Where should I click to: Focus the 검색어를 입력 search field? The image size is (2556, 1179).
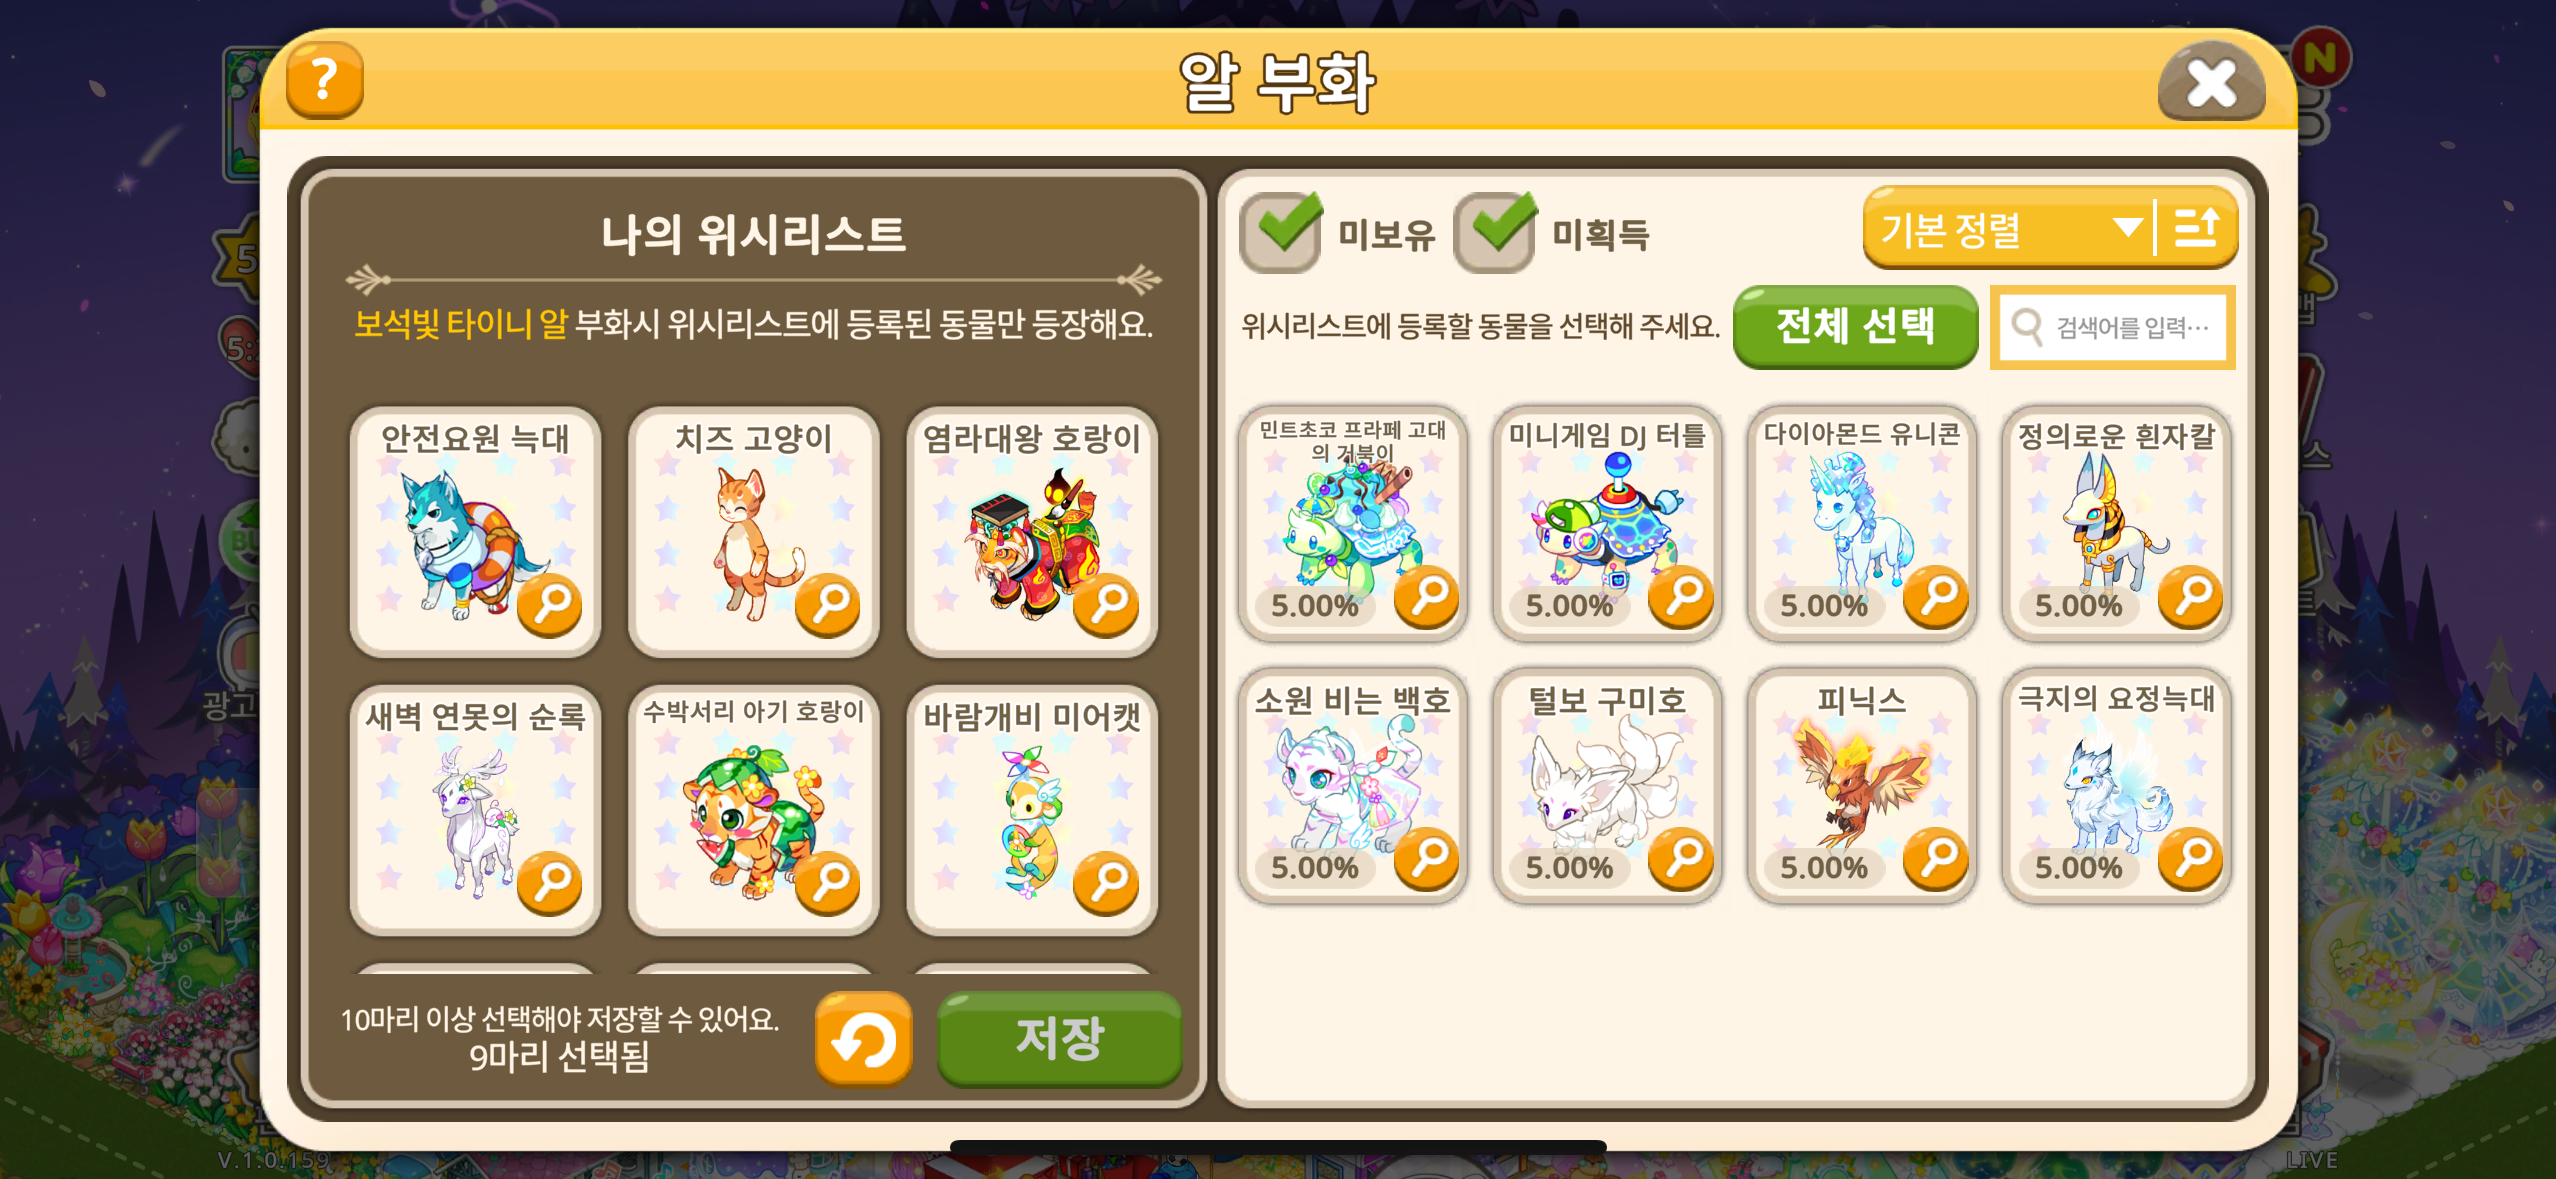coord(2113,327)
